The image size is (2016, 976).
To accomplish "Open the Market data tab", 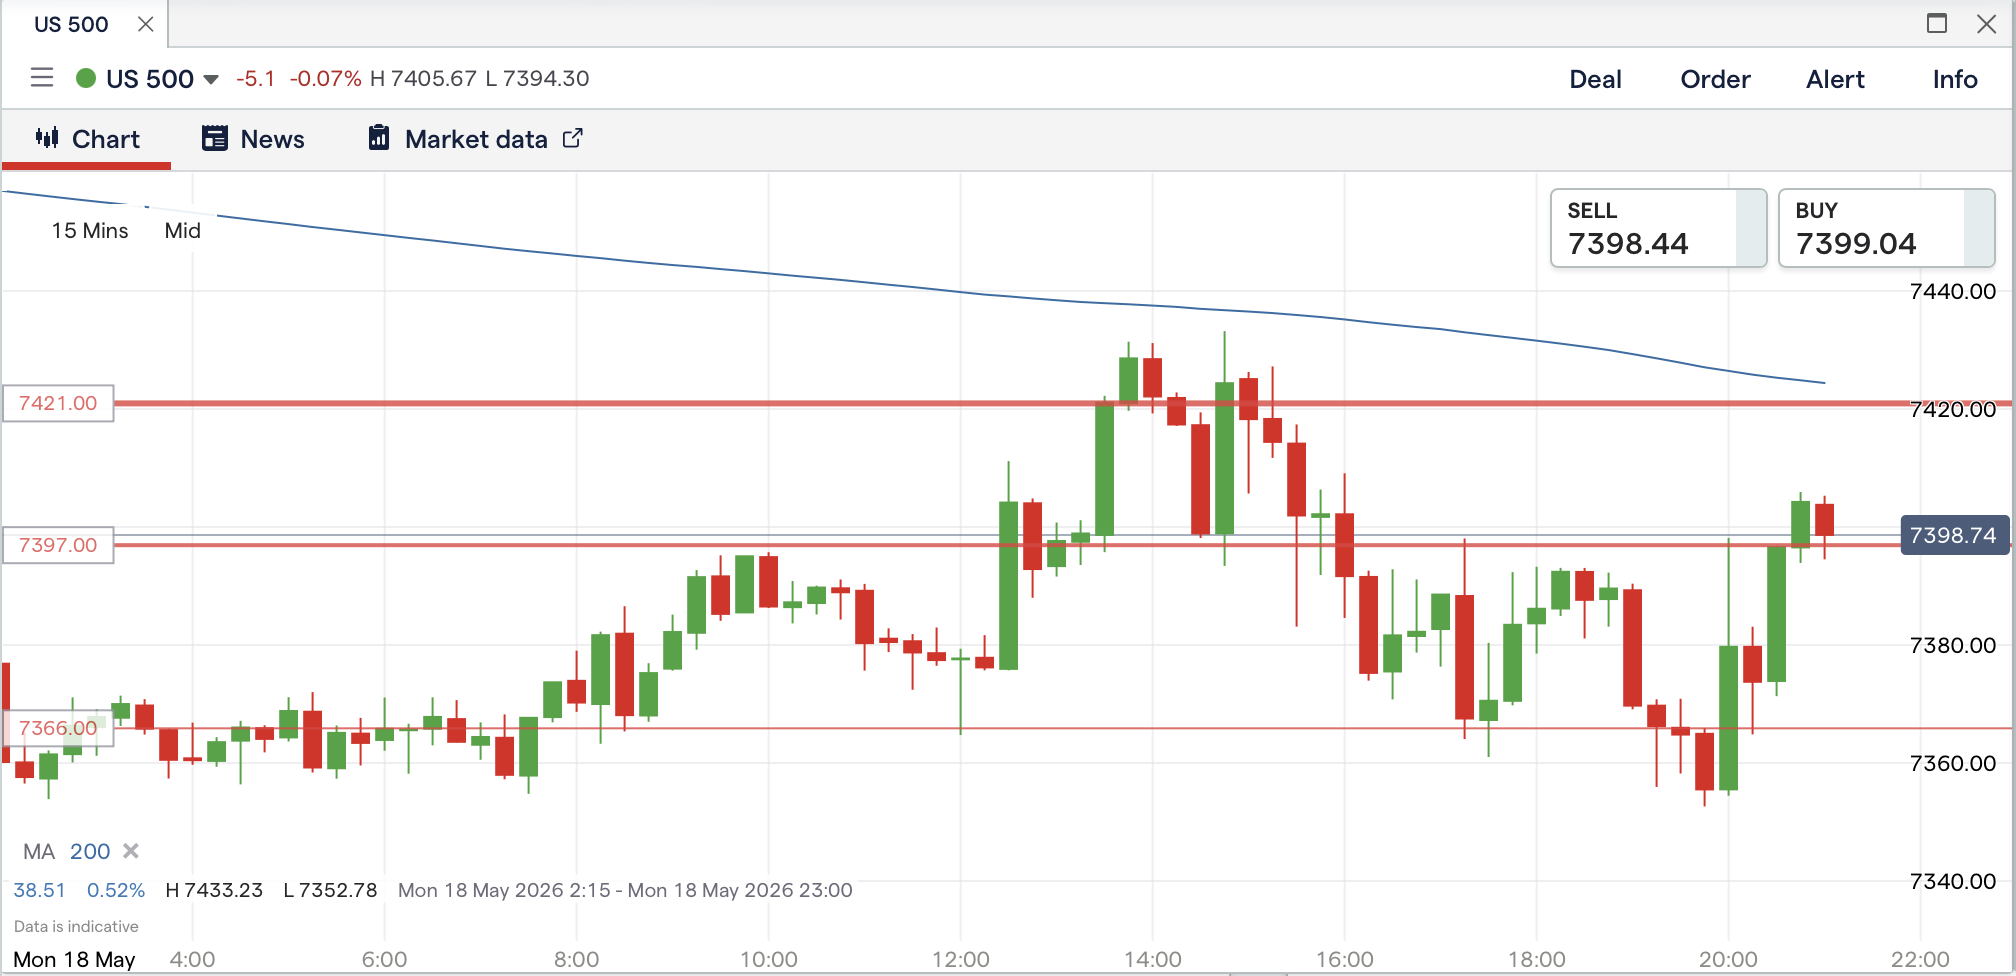I will [475, 139].
